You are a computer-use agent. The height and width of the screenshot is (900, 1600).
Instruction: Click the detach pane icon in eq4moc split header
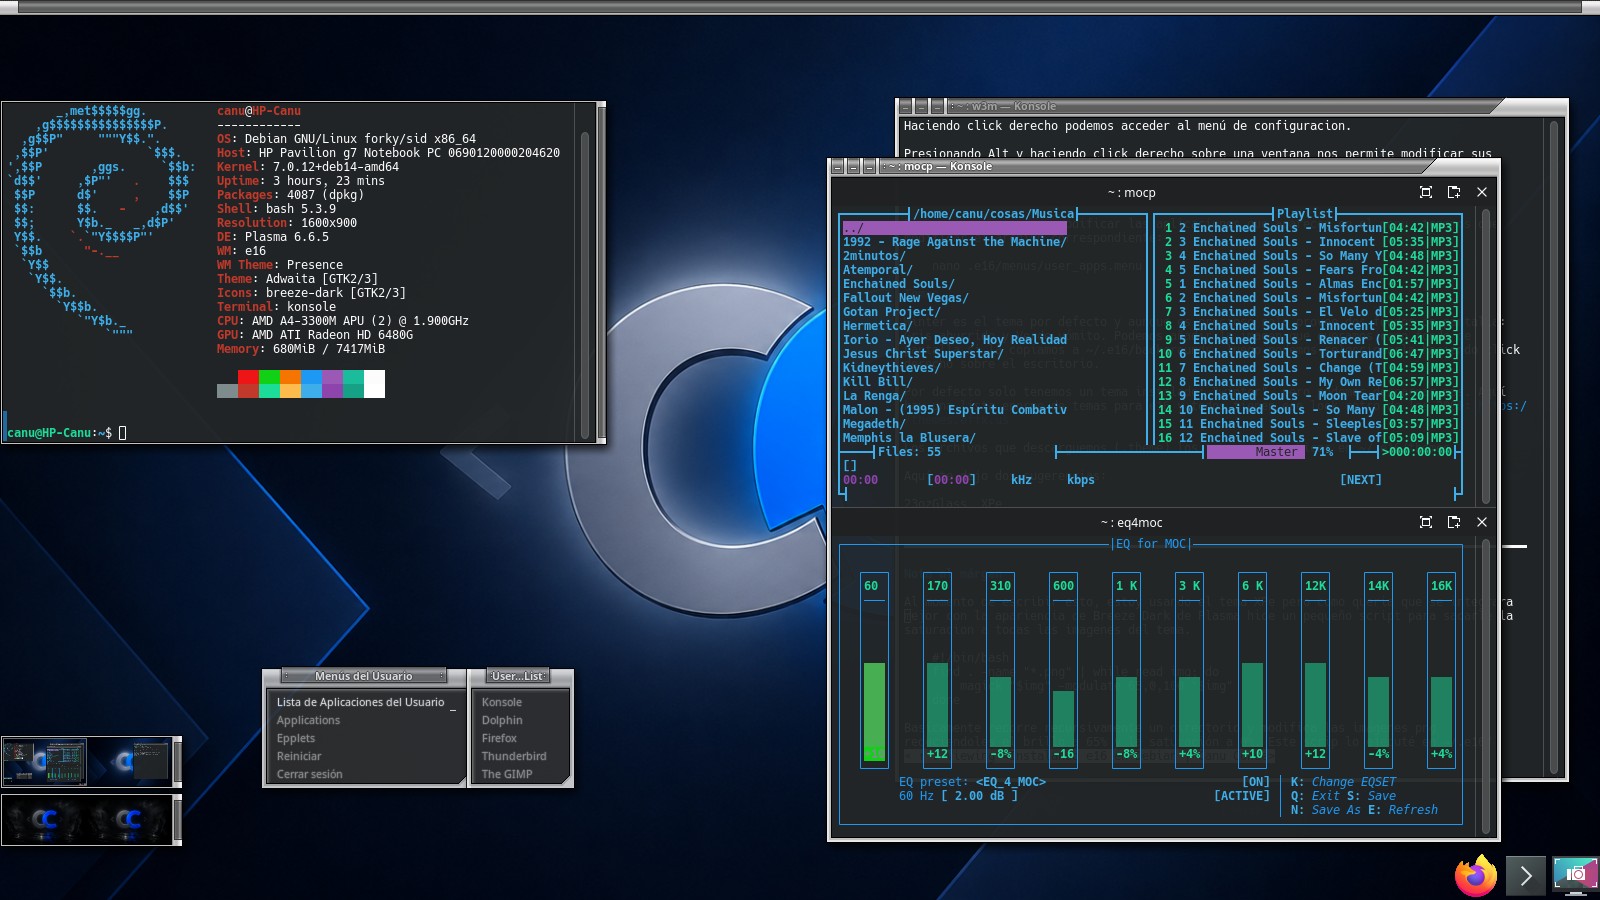[1454, 522]
